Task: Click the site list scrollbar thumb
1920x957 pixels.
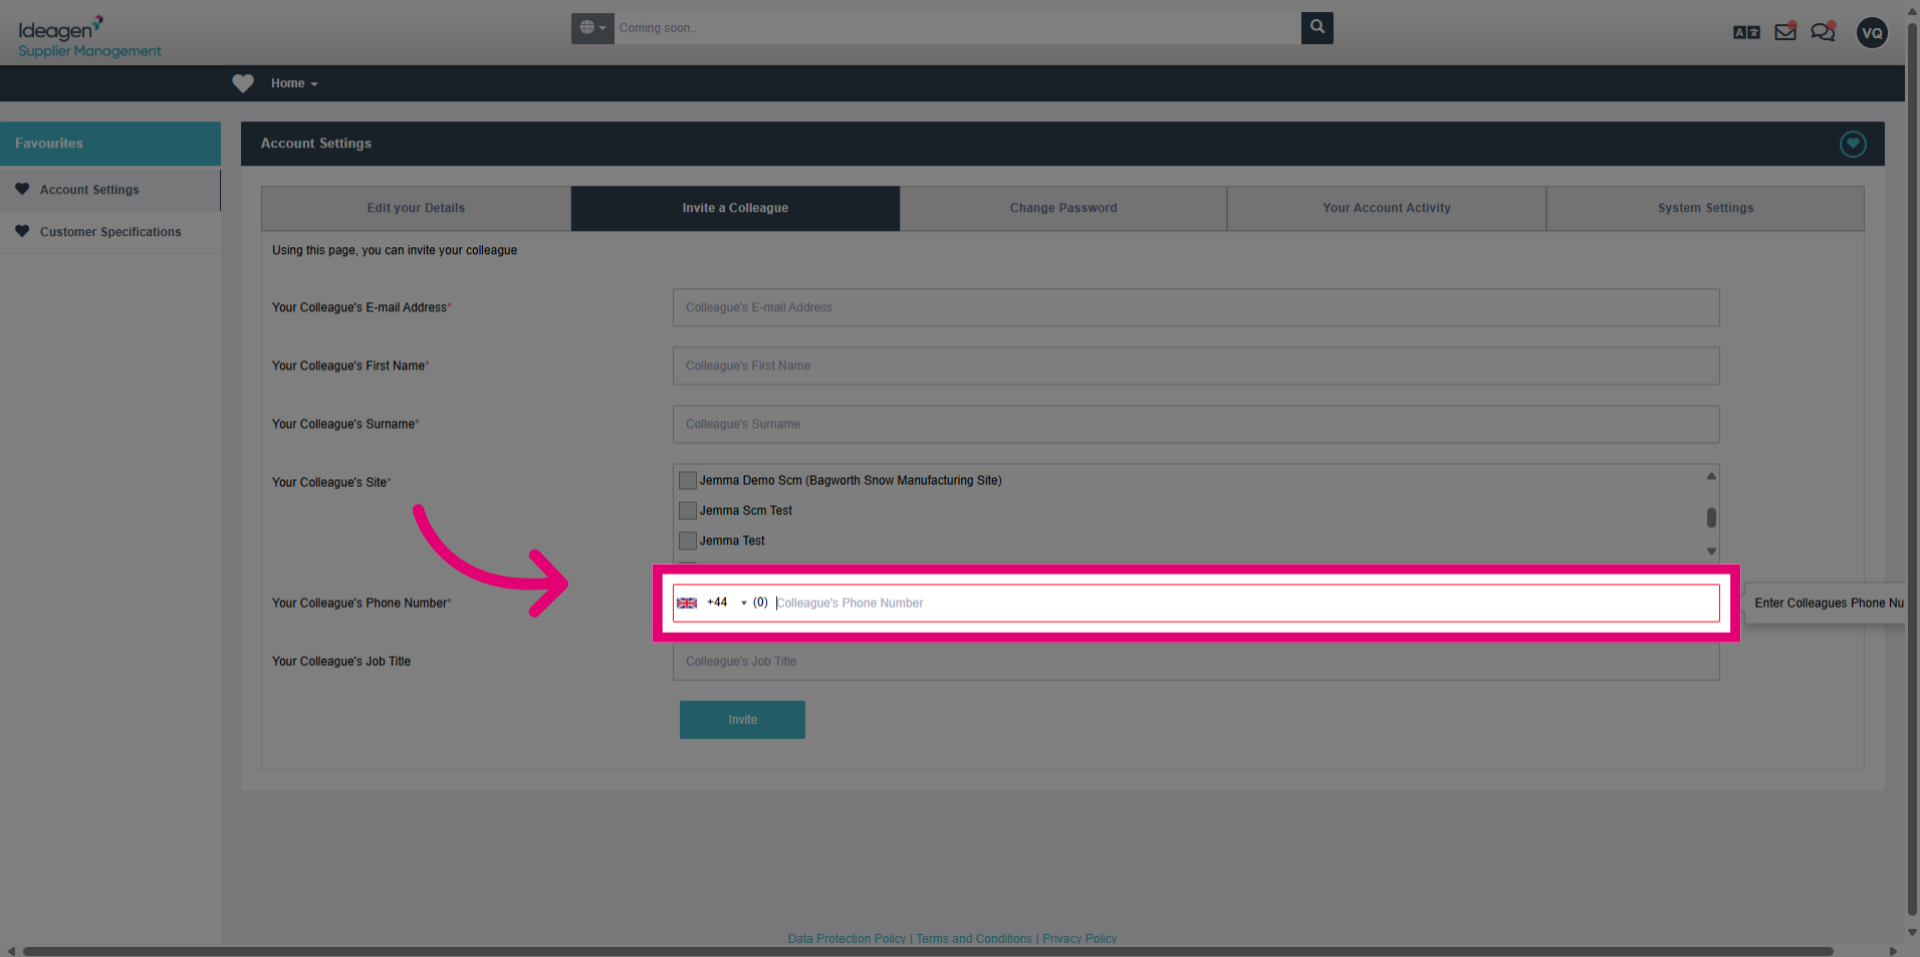Action: pos(1711,517)
